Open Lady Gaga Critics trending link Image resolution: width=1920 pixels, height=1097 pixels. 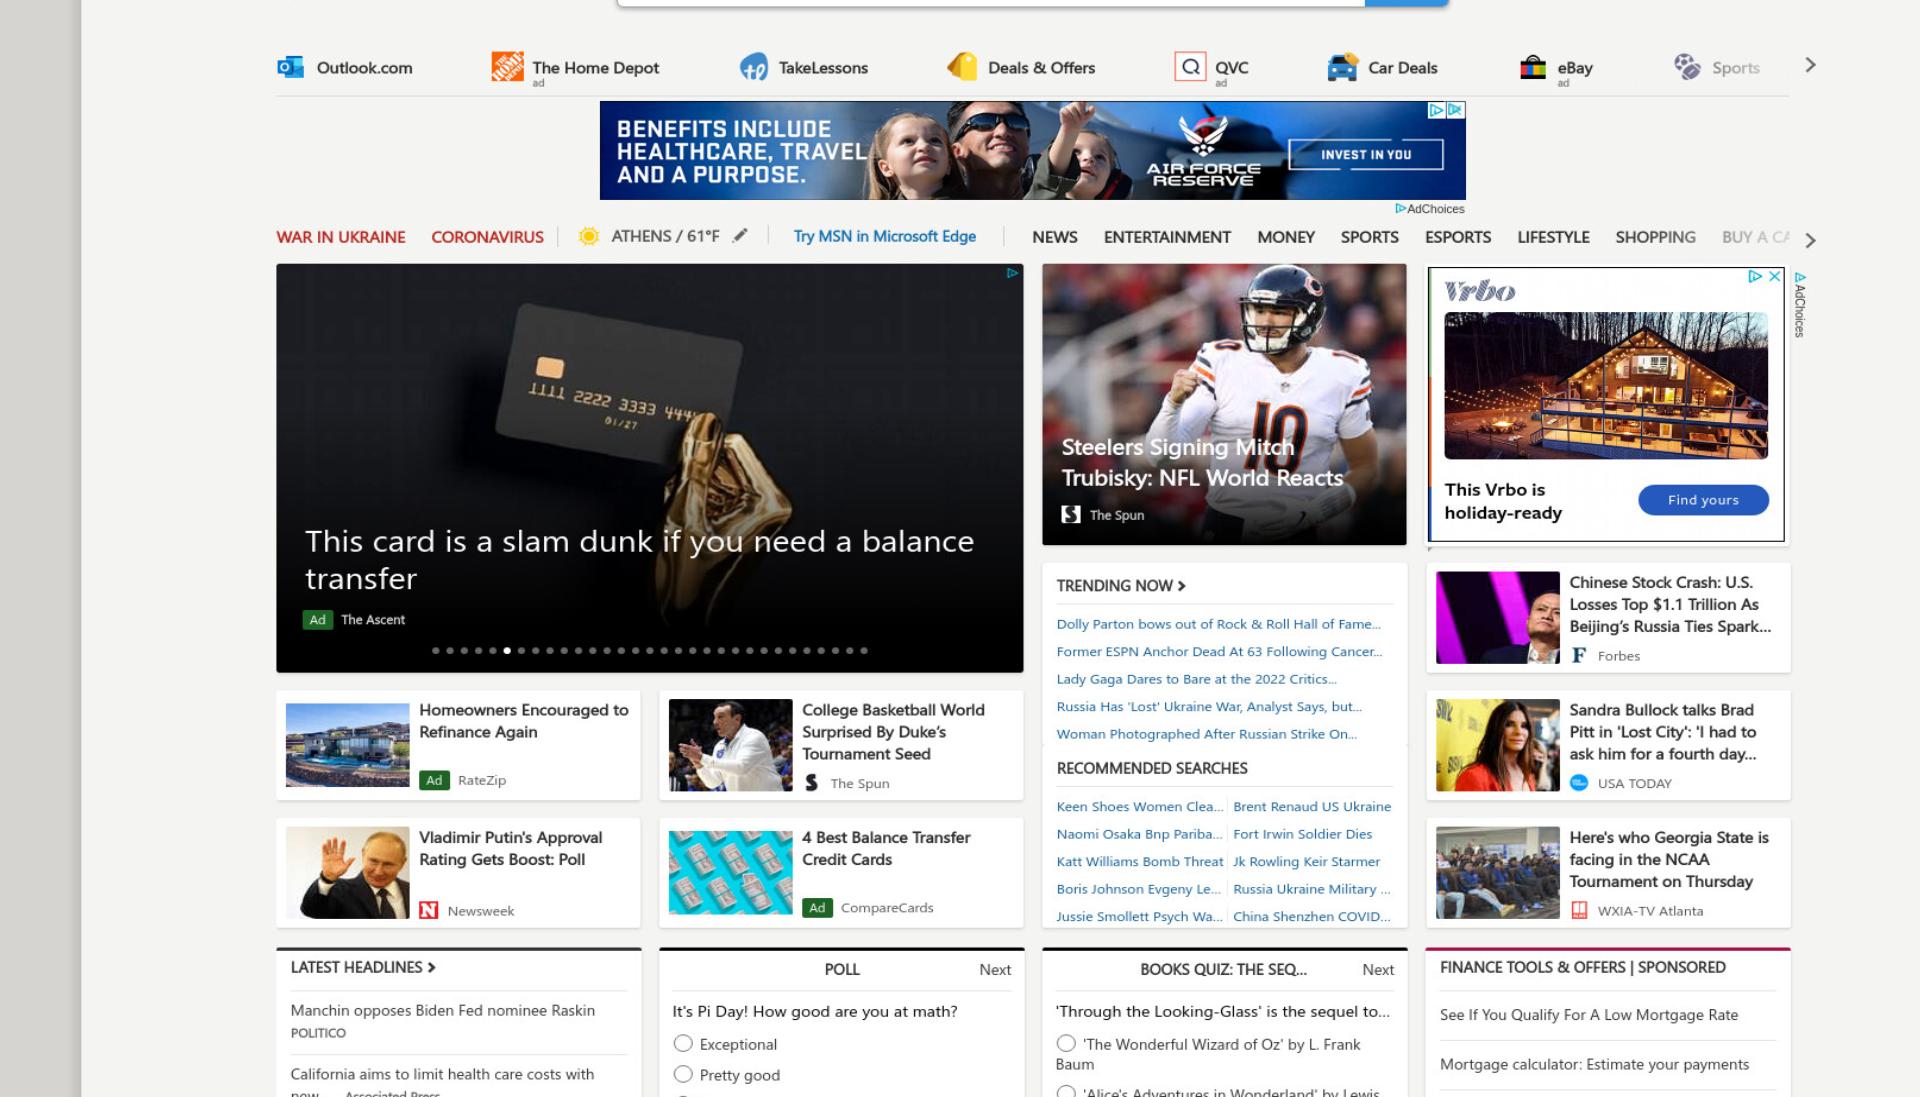coord(1196,679)
